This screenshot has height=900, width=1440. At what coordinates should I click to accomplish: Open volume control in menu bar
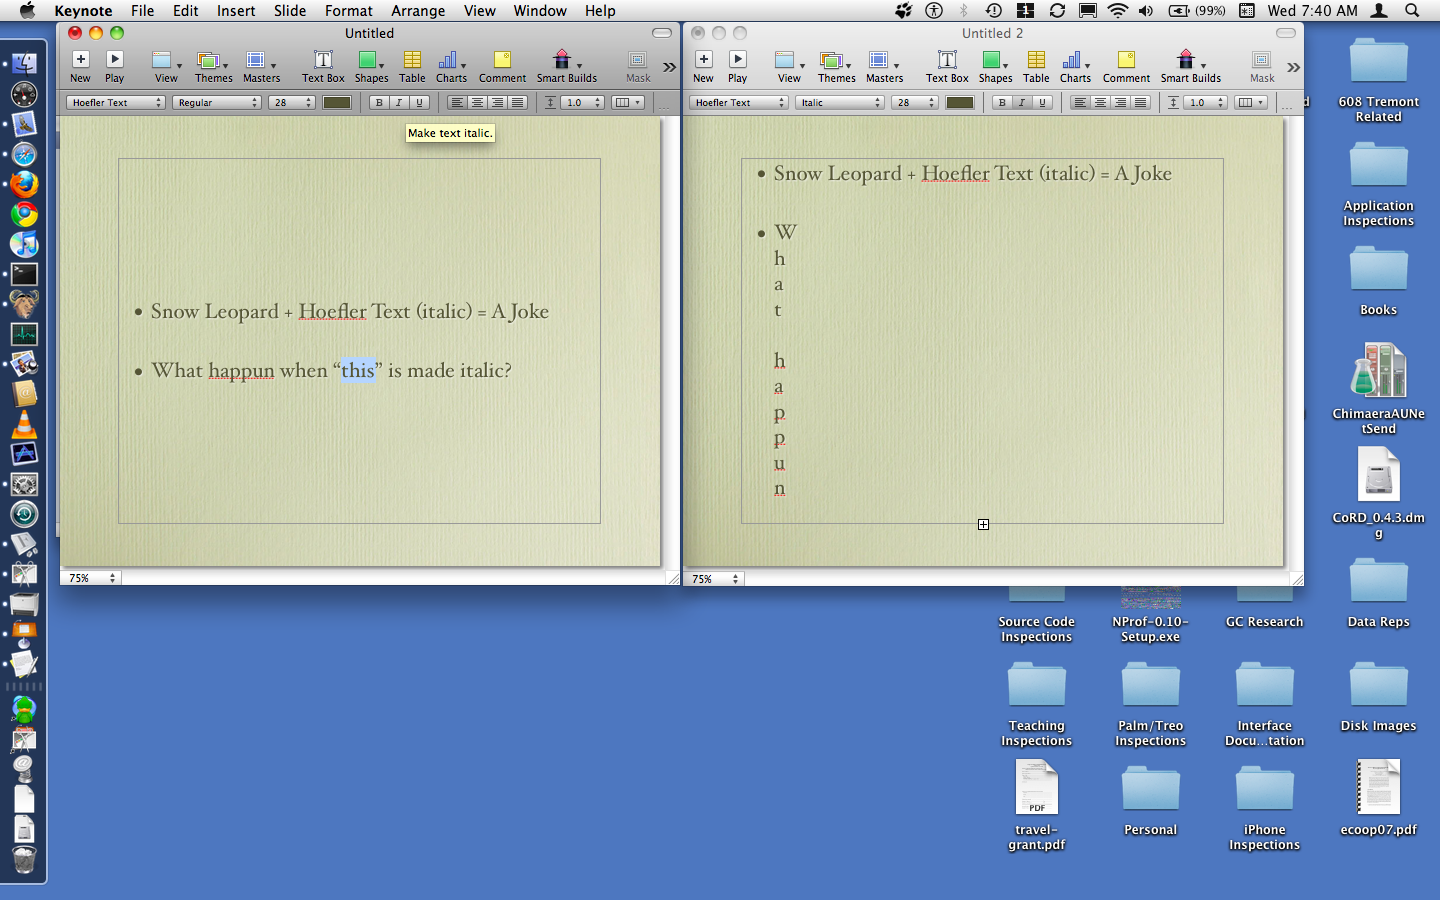click(x=1146, y=10)
